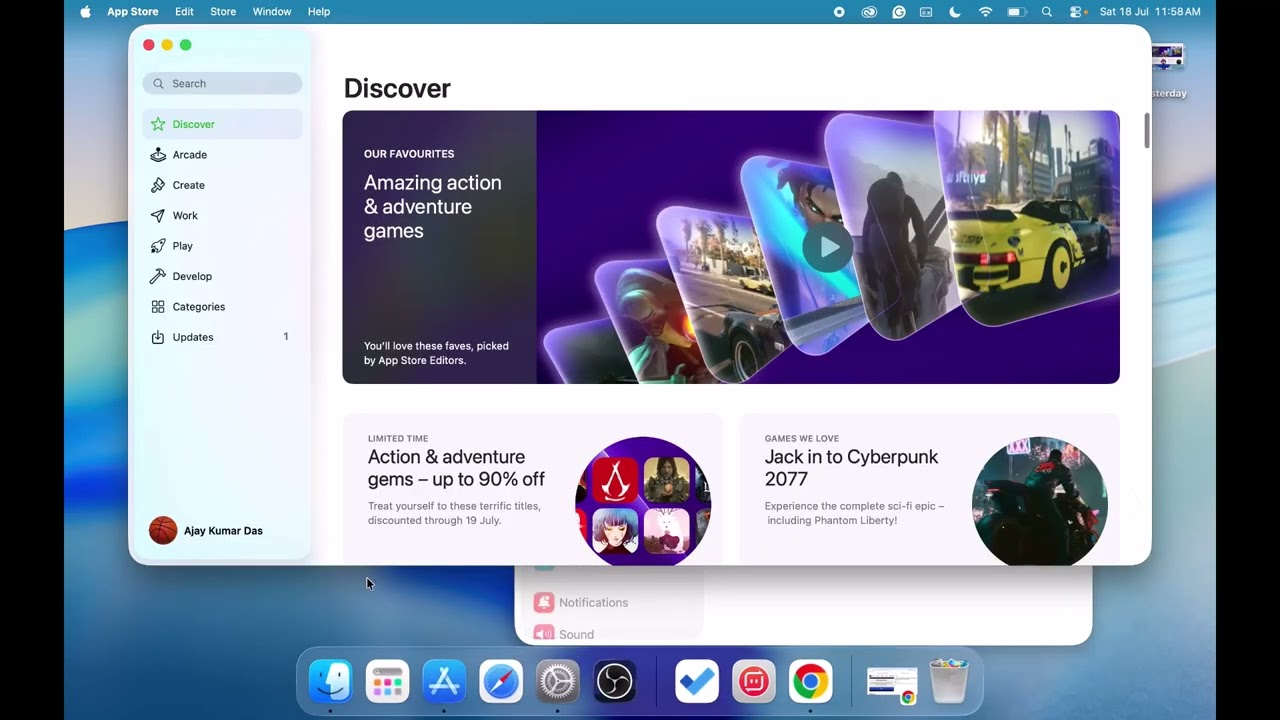Image resolution: width=1280 pixels, height=720 pixels.
Task: Select the Develop hammer icon
Action: pyautogui.click(x=158, y=276)
